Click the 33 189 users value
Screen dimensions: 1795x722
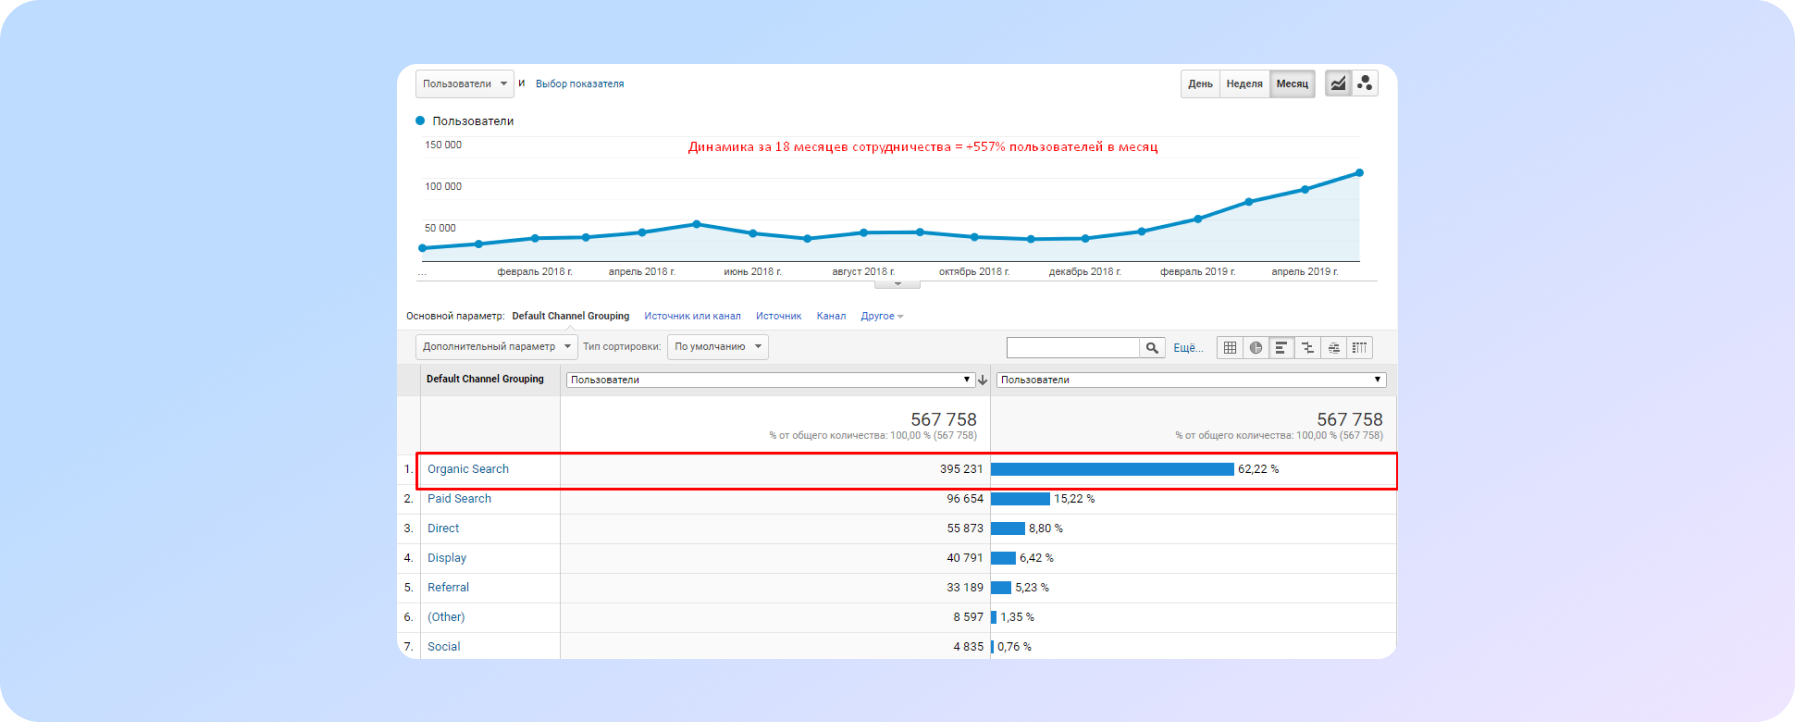point(965,588)
